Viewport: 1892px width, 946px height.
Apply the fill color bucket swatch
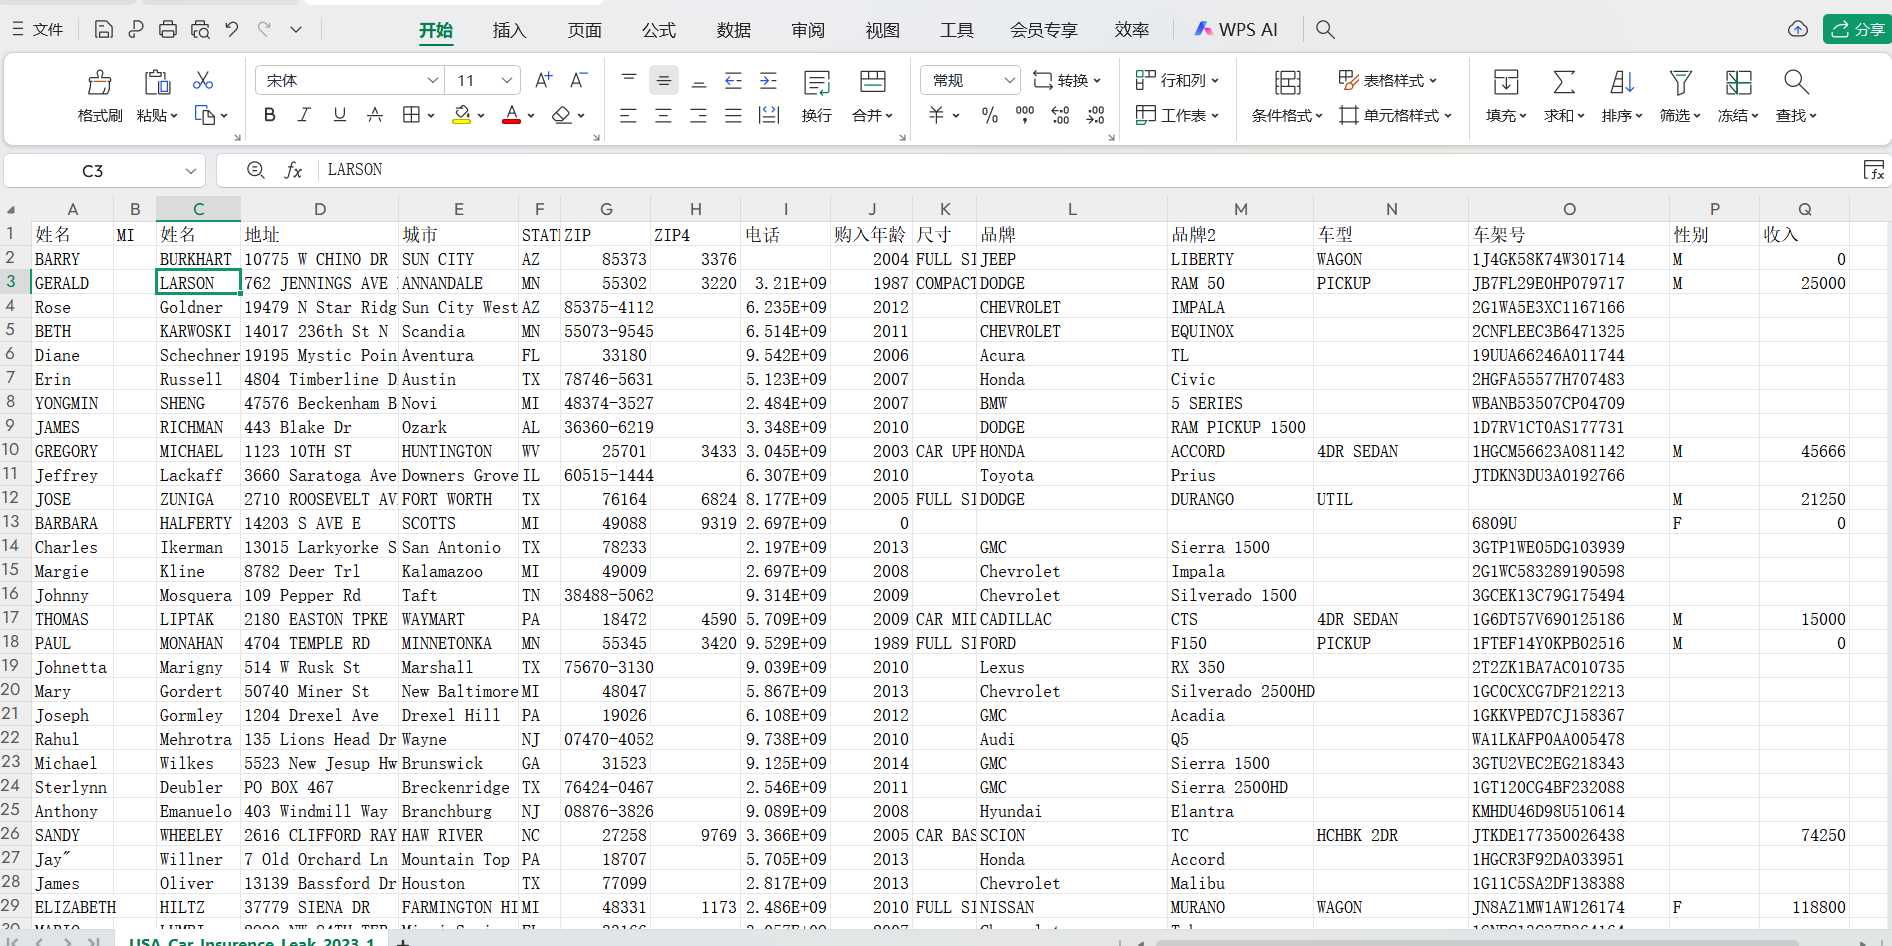[462, 115]
